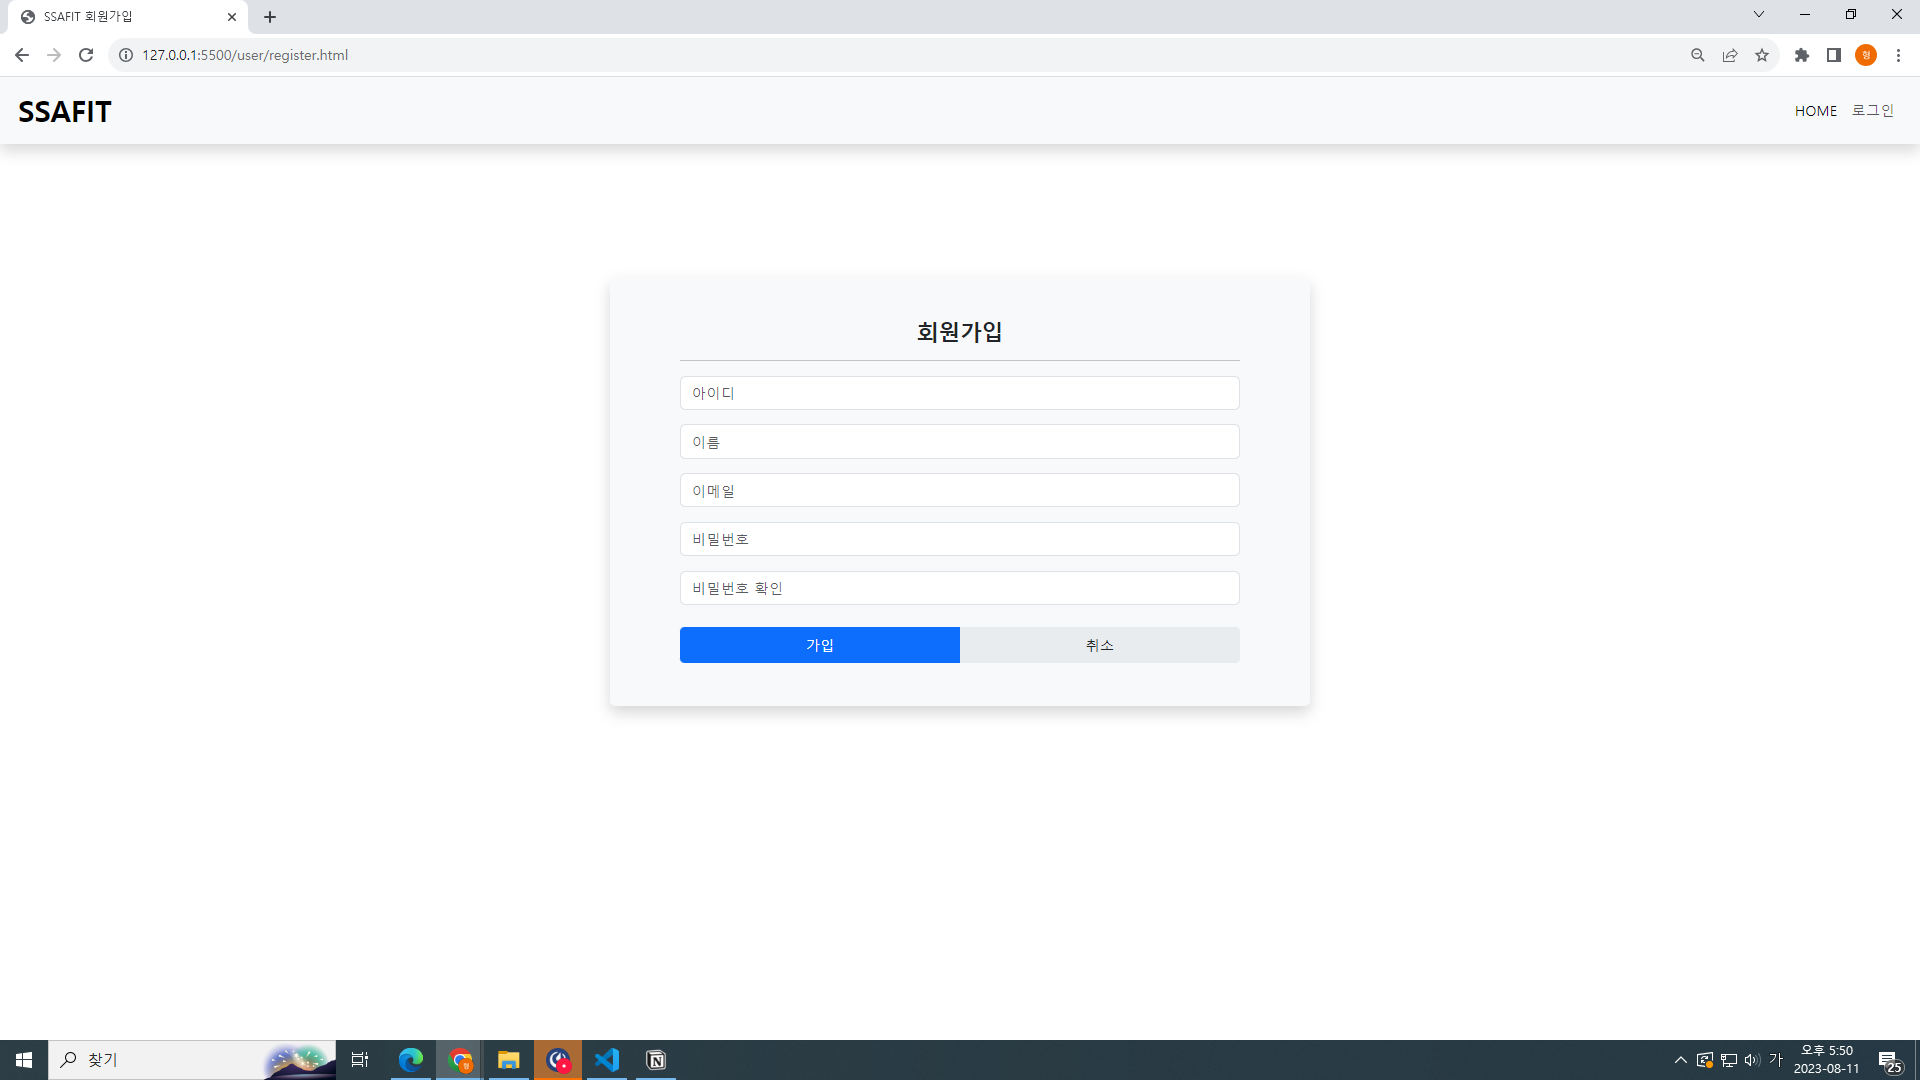Open the HOME nav link

pos(1816,111)
